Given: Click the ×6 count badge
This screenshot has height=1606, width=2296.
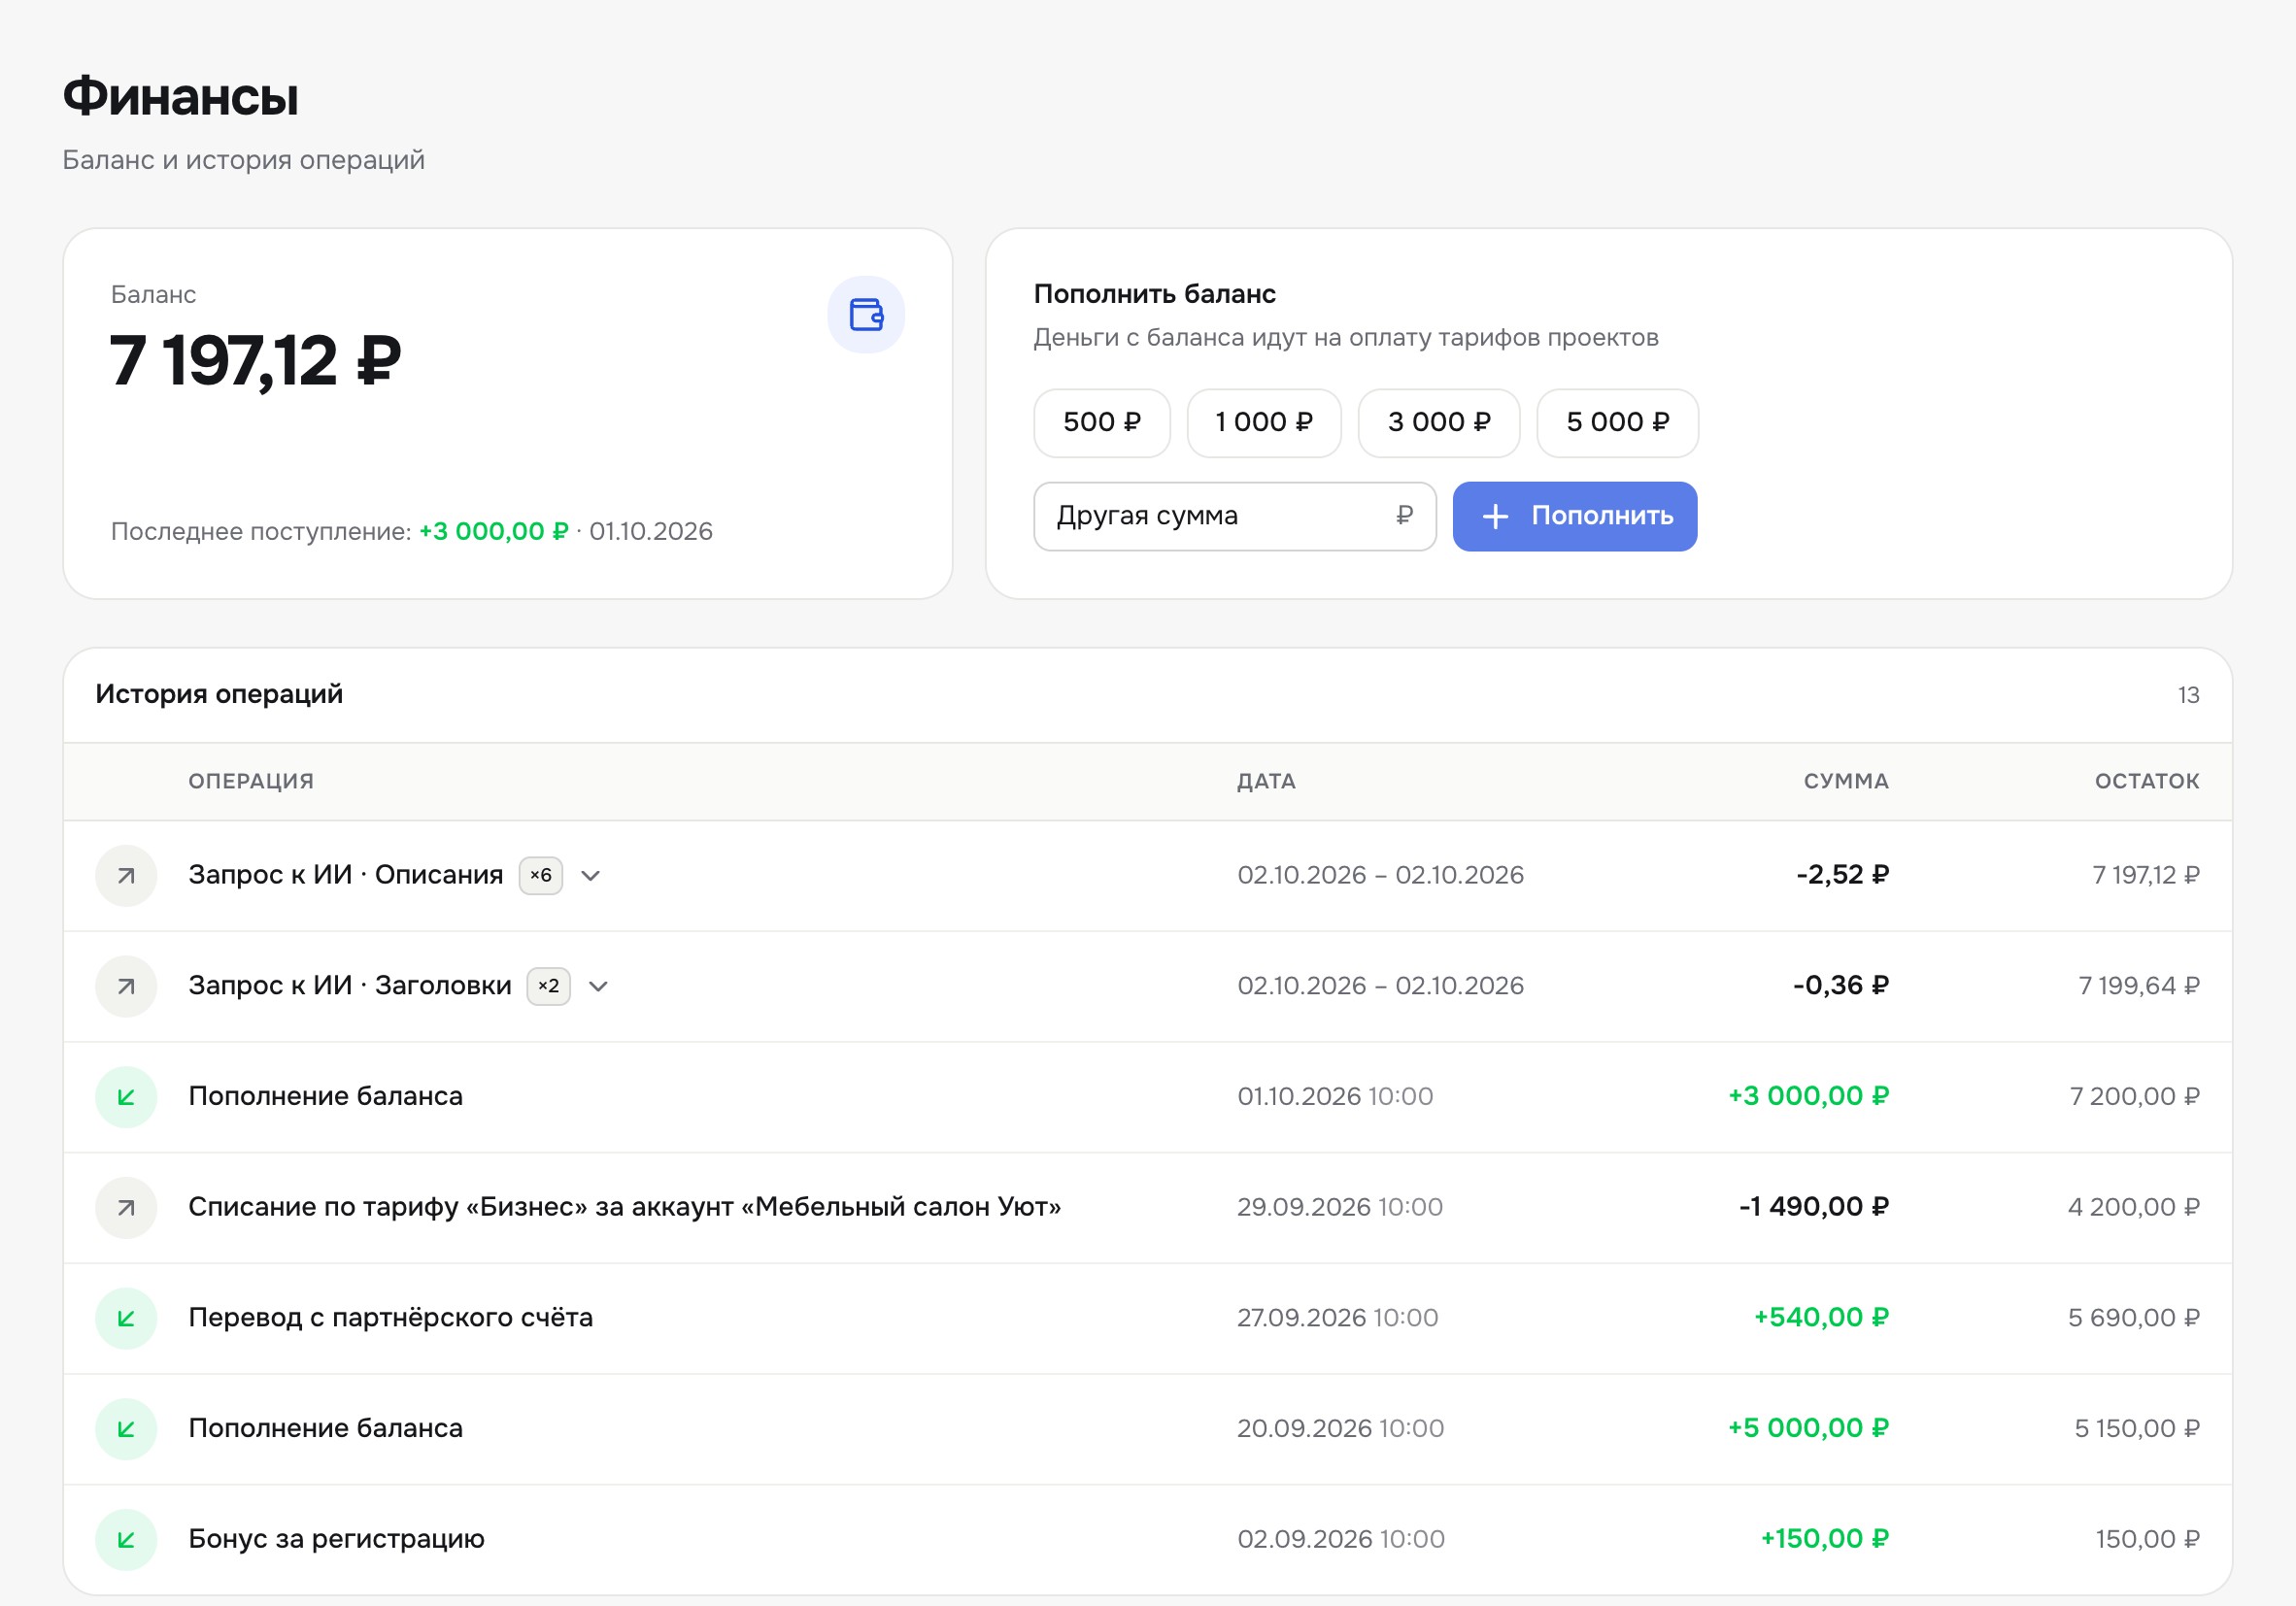Looking at the screenshot, I should click(541, 876).
